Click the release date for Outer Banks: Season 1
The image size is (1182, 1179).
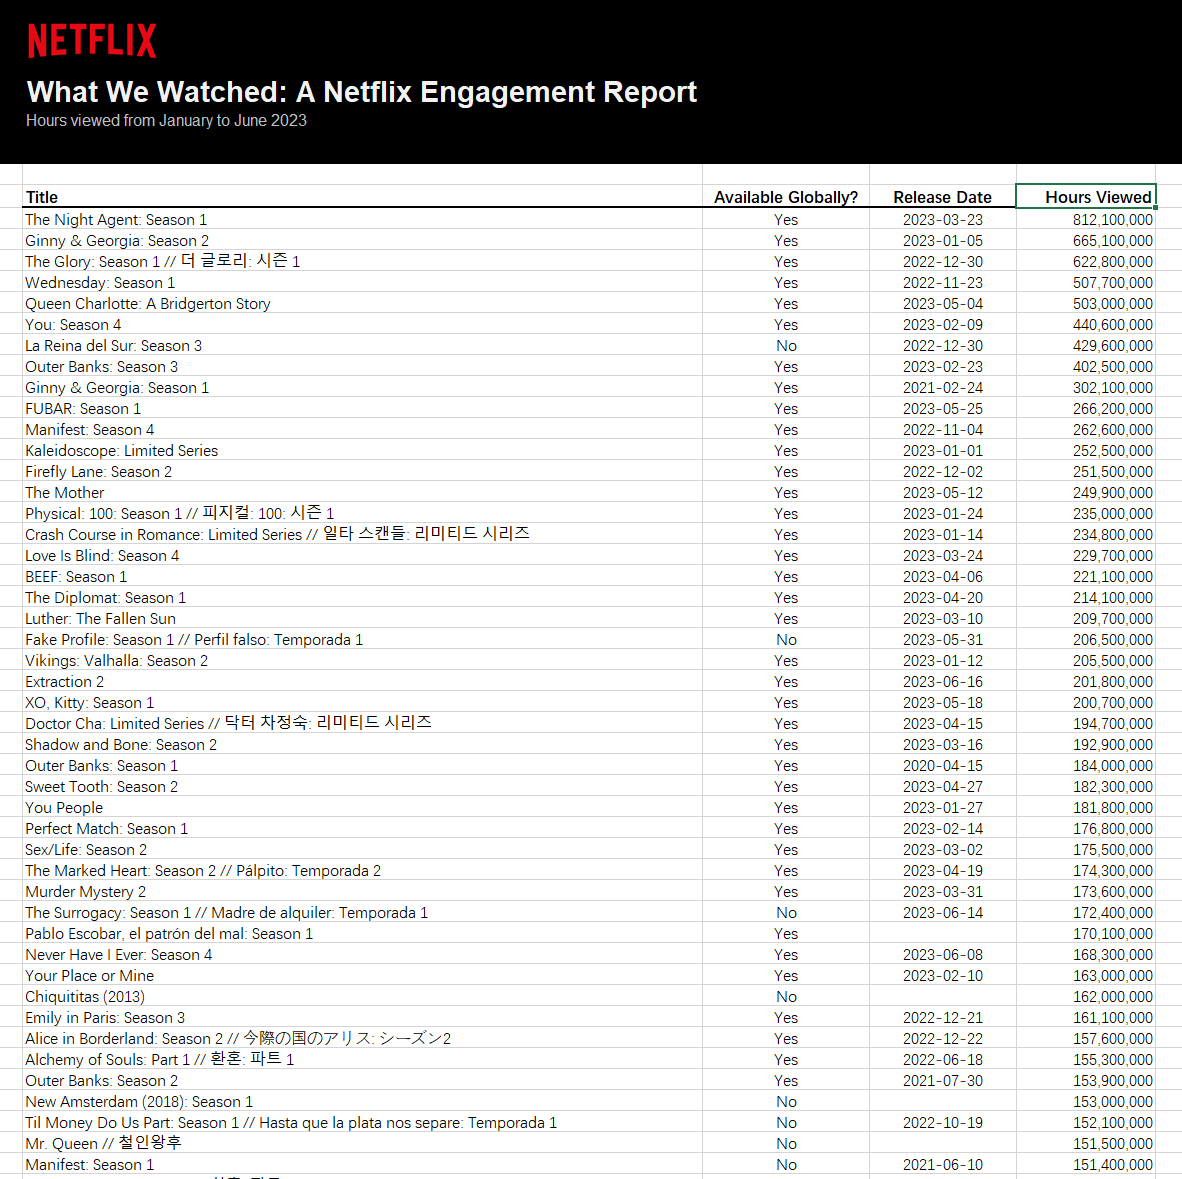(x=942, y=765)
